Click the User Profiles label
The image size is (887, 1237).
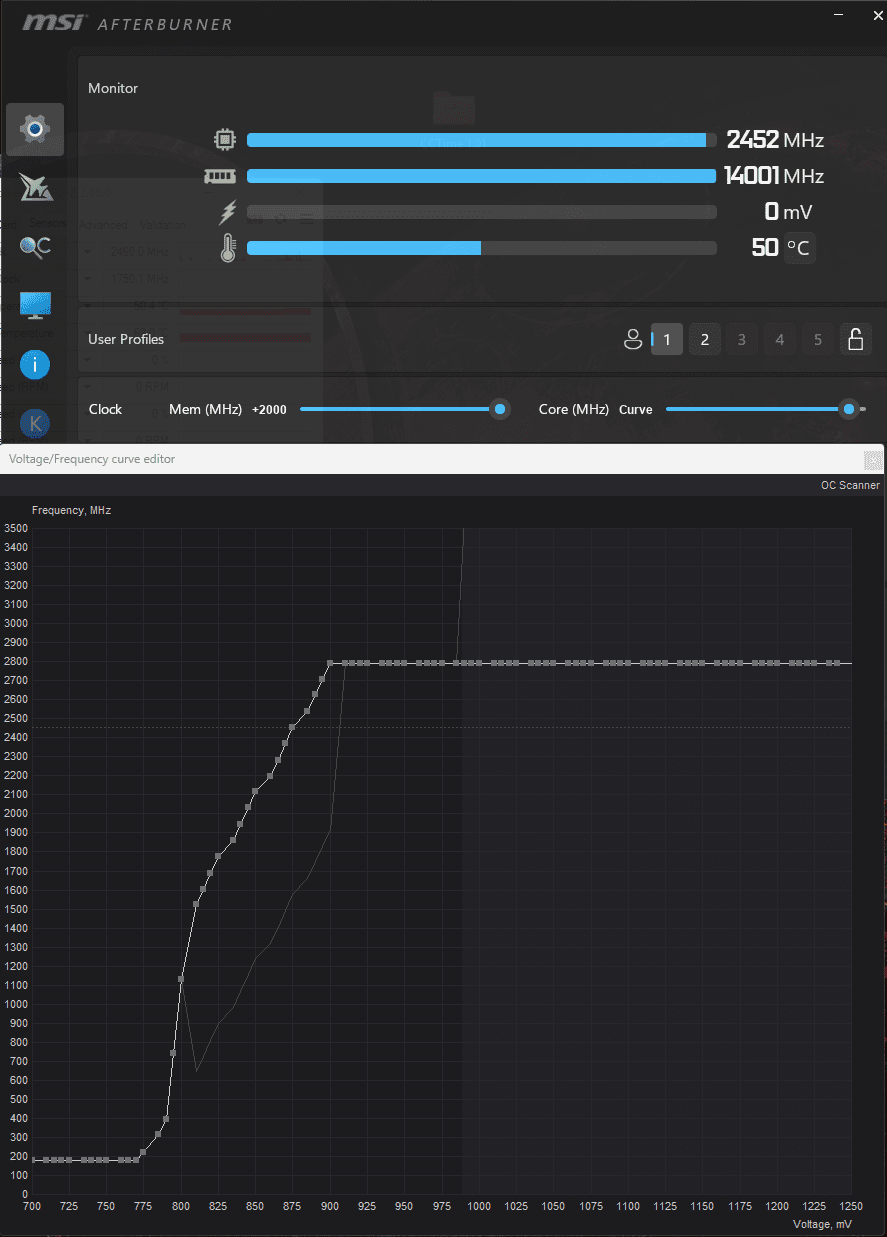tap(126, 339)
